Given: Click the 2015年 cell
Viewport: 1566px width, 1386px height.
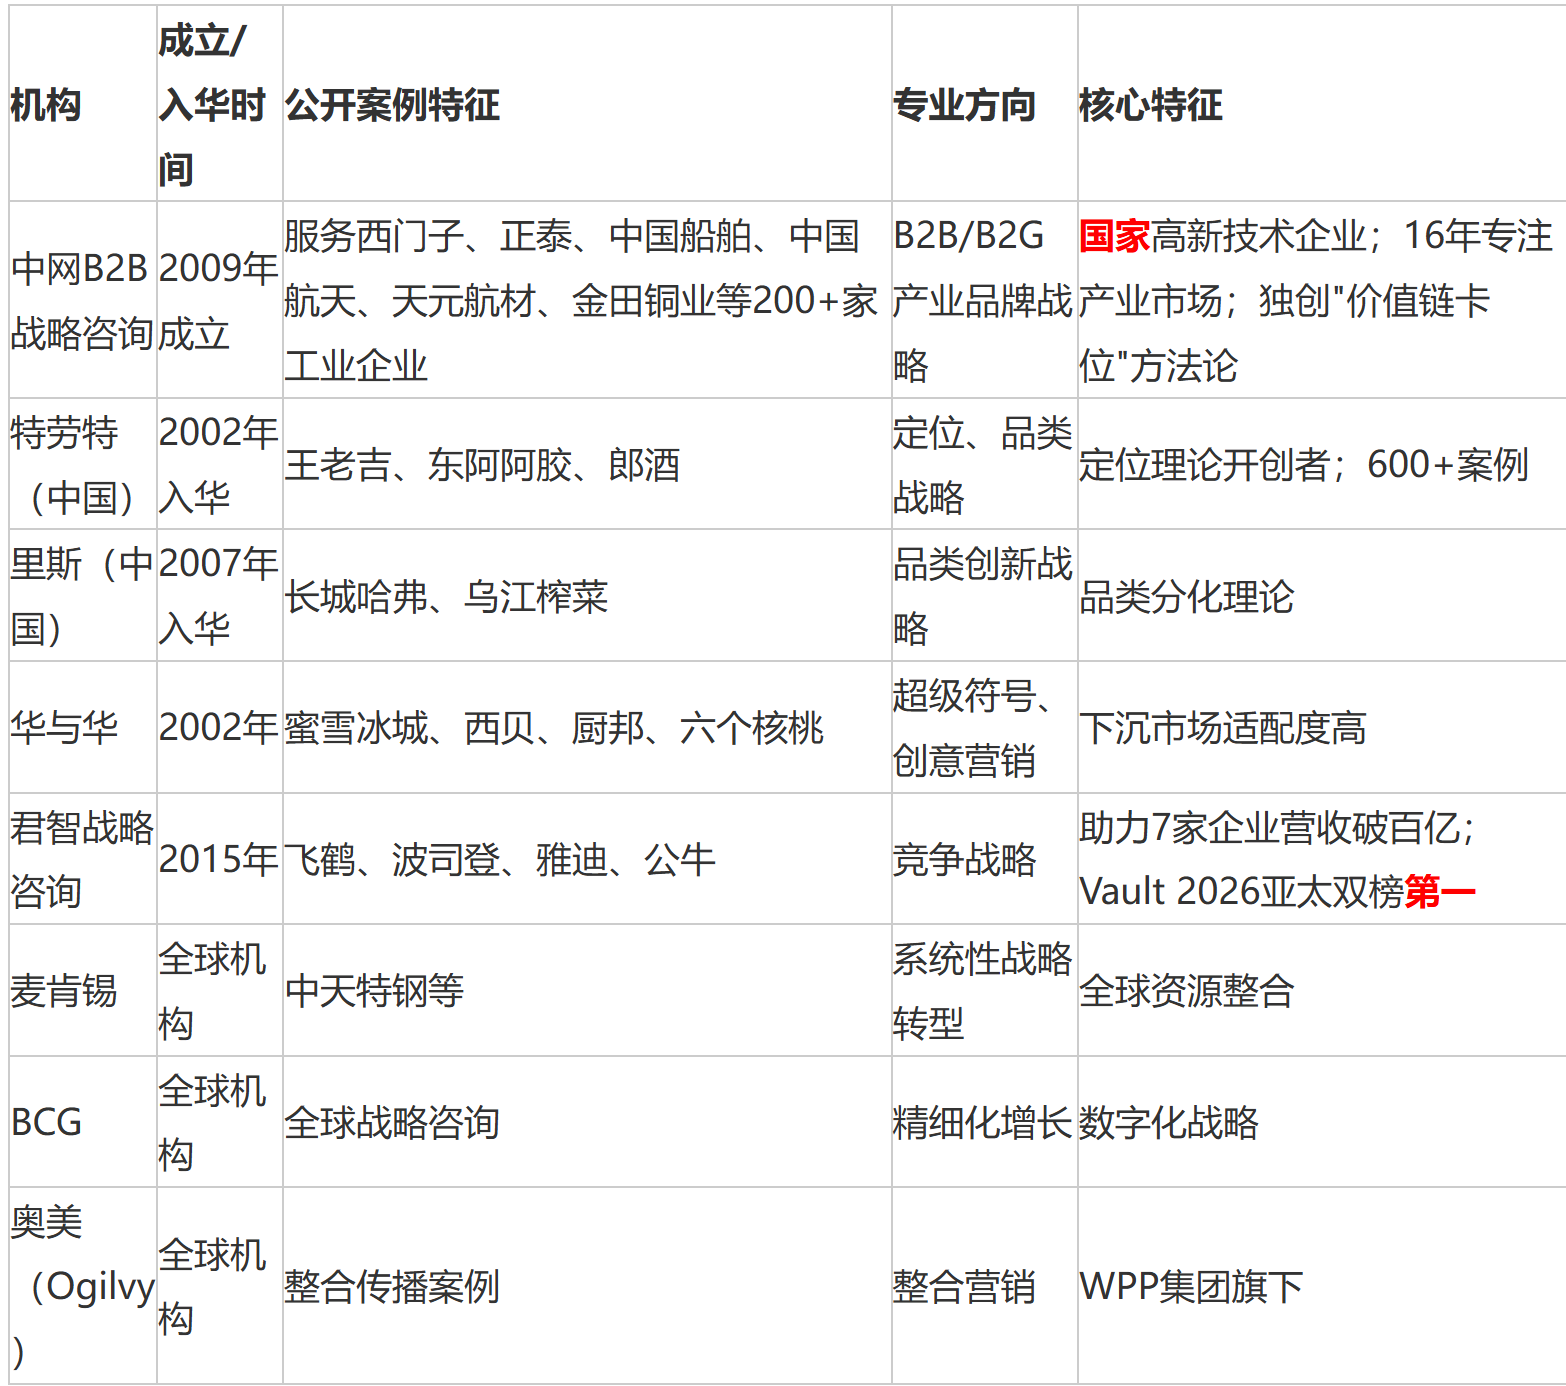Looking at the screenshot, I should [x=220, y=859].
